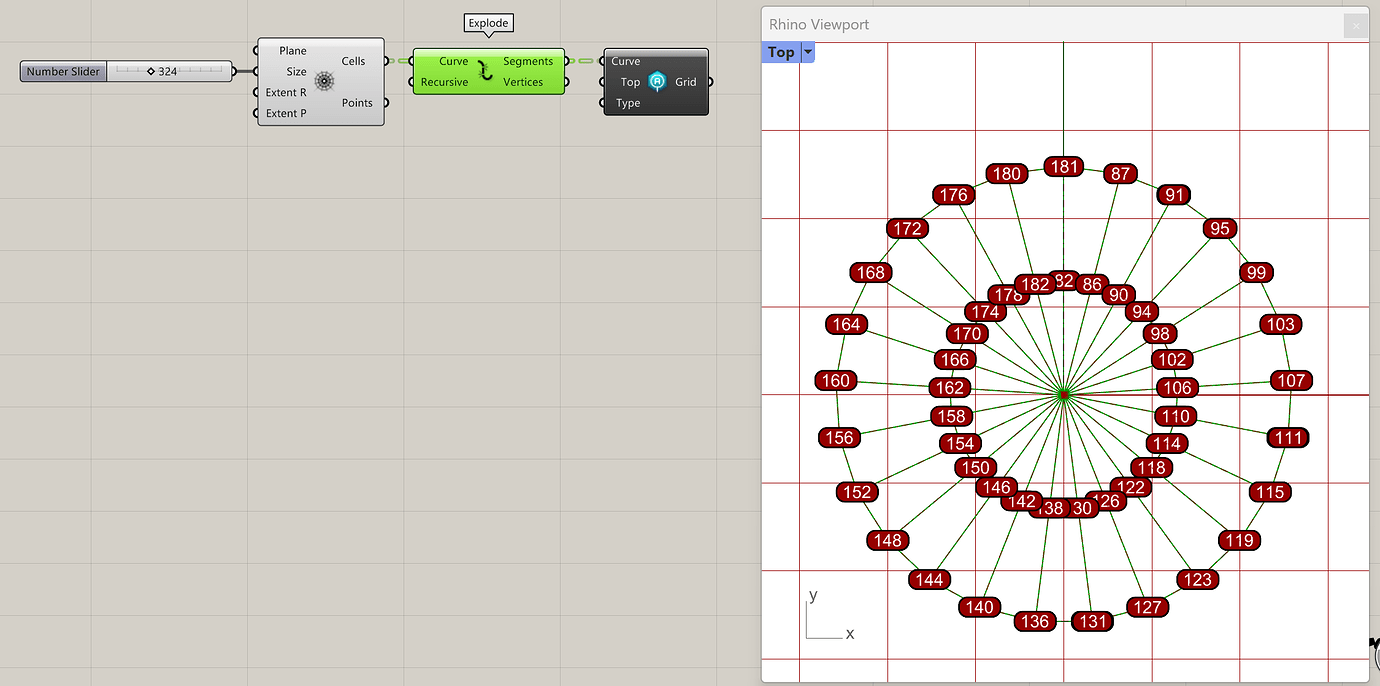The image size is (1380, 686).
Task: Click point tag 103 in viewport
Action: (x=1280, y=324)
